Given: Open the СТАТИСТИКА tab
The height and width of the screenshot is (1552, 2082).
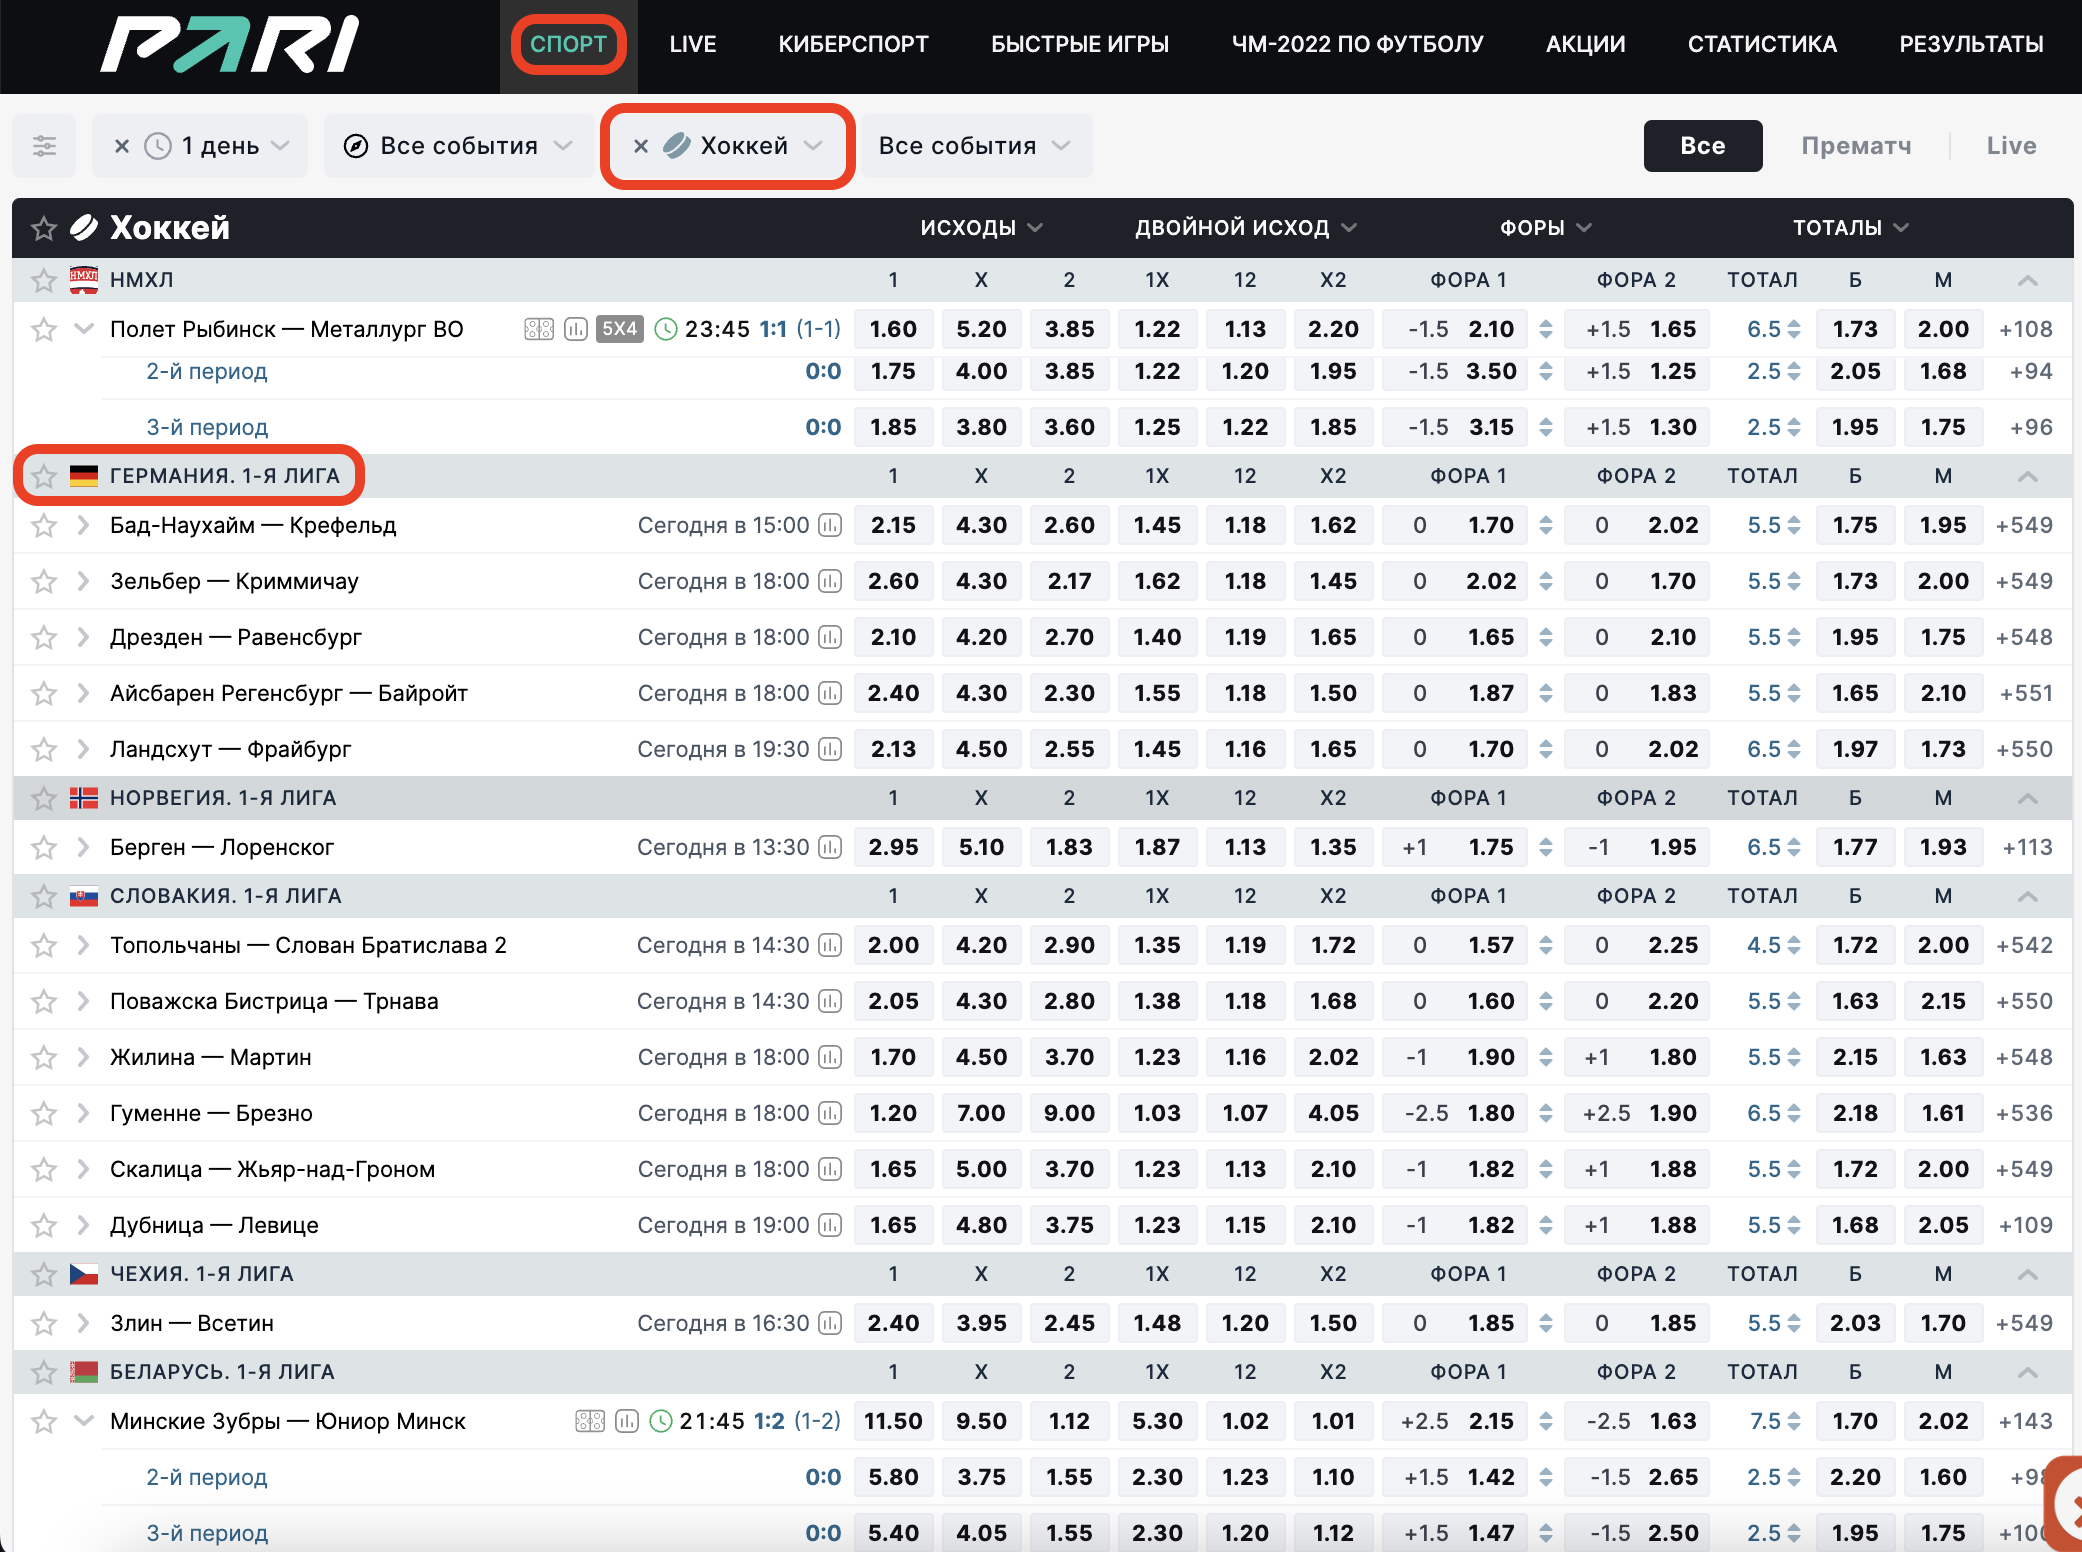Looking at the screenshot, I should (1762, 44).
